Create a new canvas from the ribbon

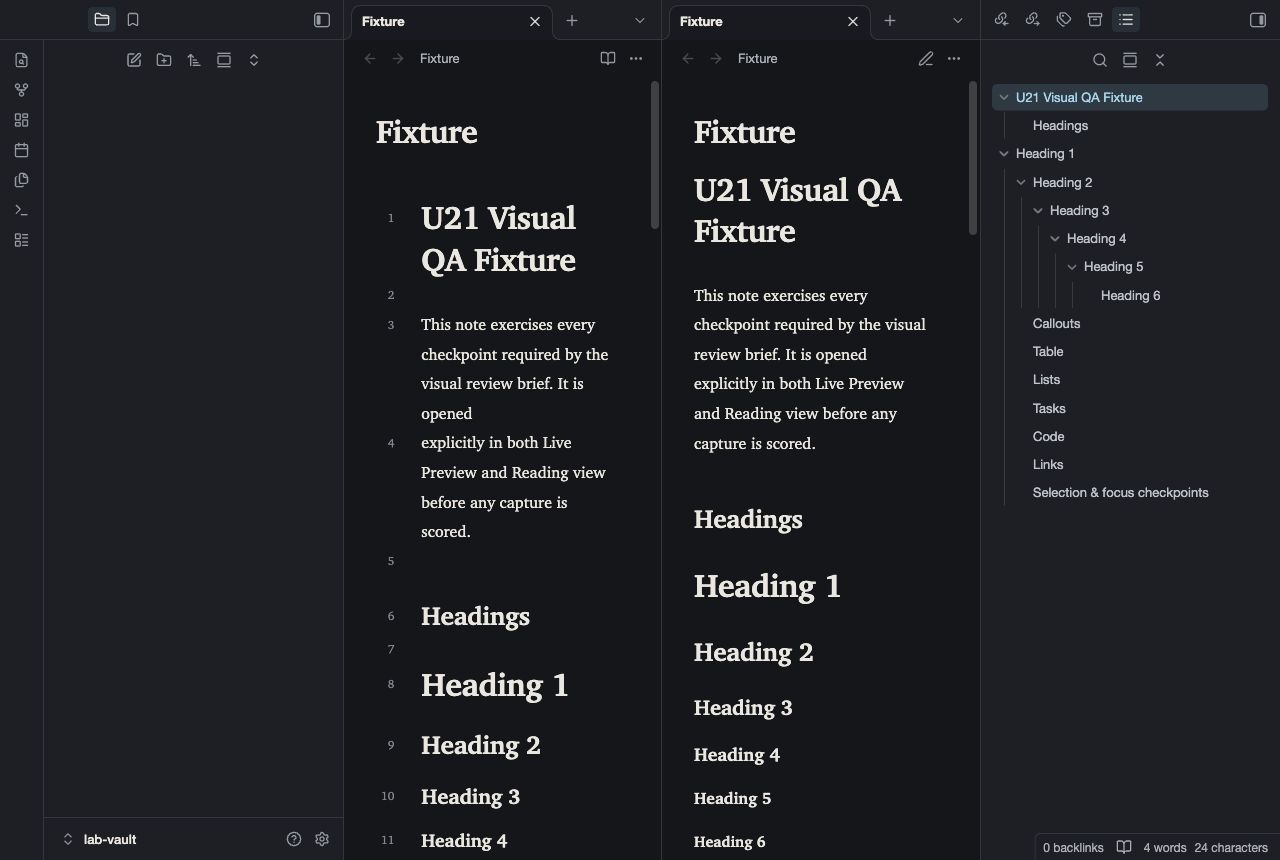point(22,120)
